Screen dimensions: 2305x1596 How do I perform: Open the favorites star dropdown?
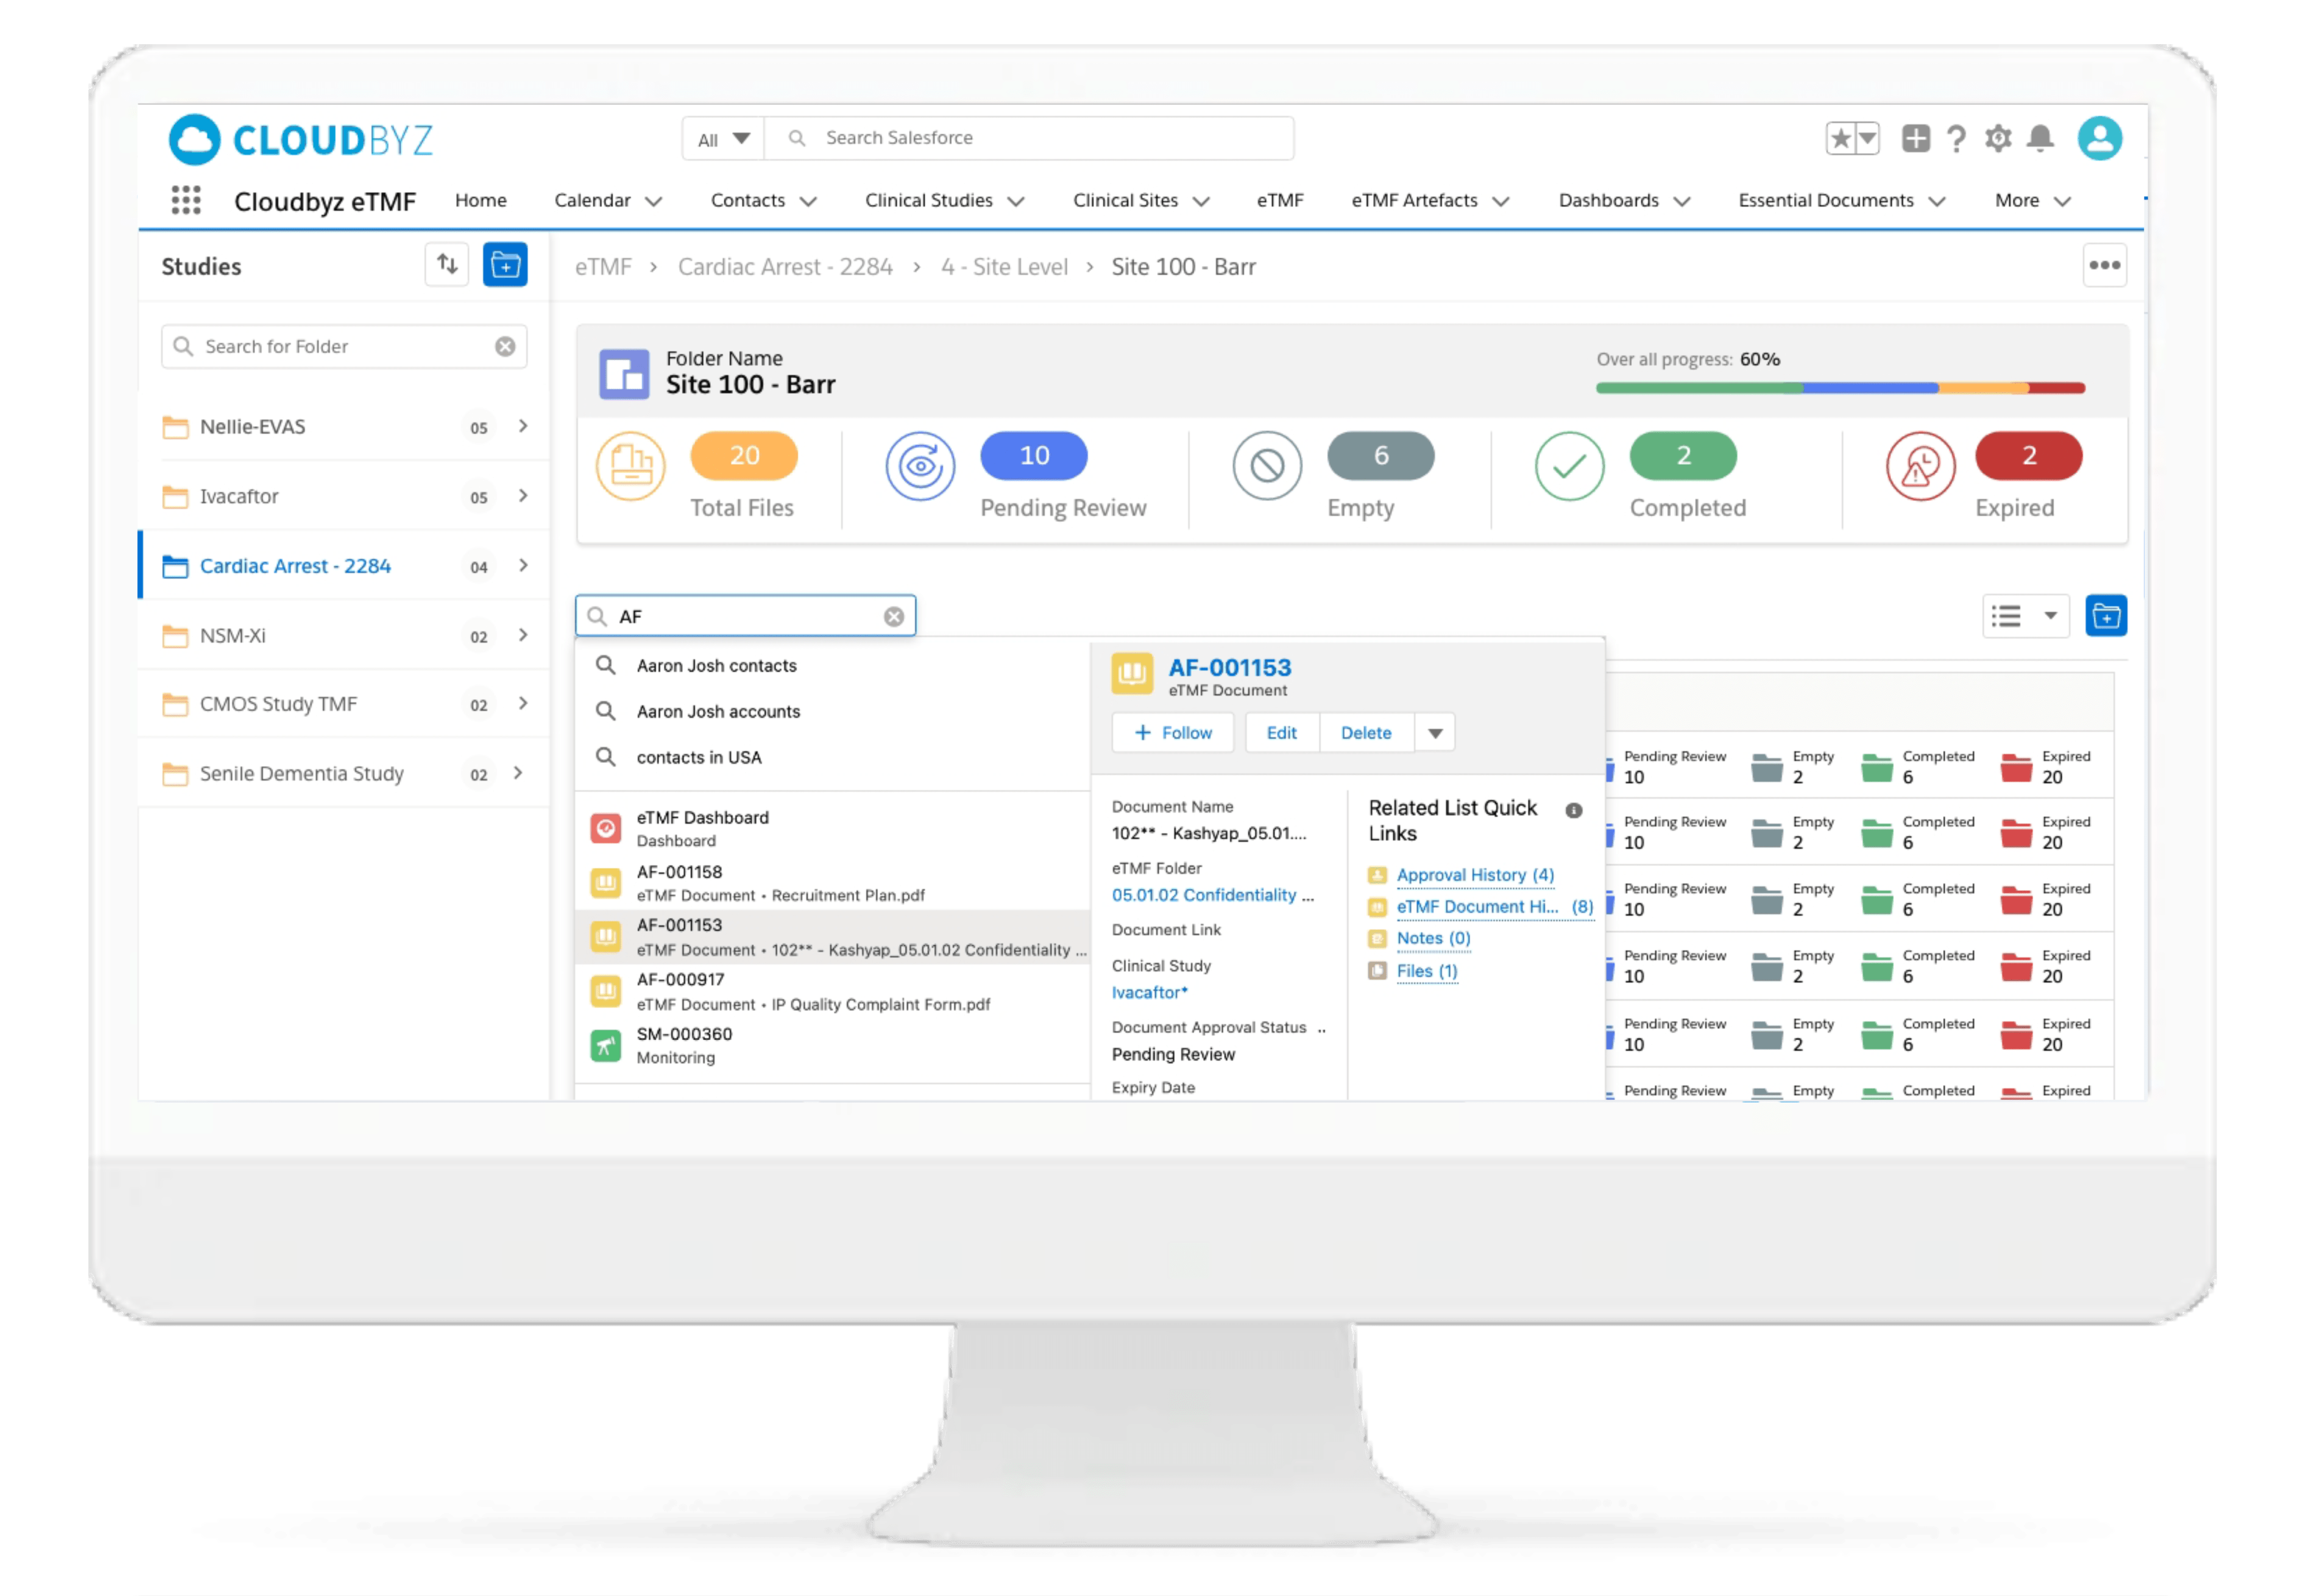click(x=1867, y=138)
